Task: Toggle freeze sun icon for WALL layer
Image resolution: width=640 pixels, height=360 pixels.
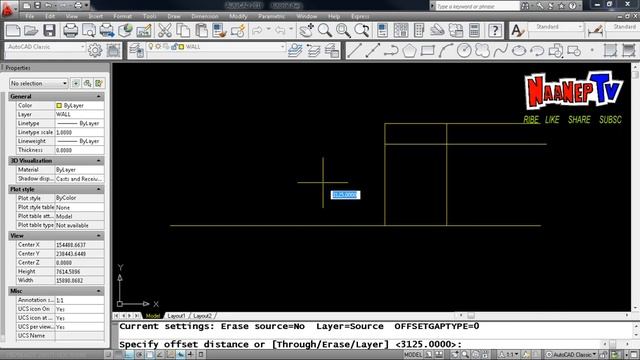Action: (158, 47)
